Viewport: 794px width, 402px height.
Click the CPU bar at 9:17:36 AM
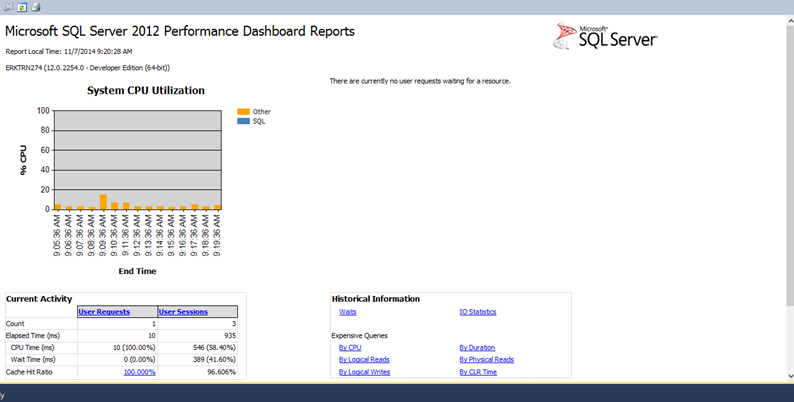tap(195, 207)
